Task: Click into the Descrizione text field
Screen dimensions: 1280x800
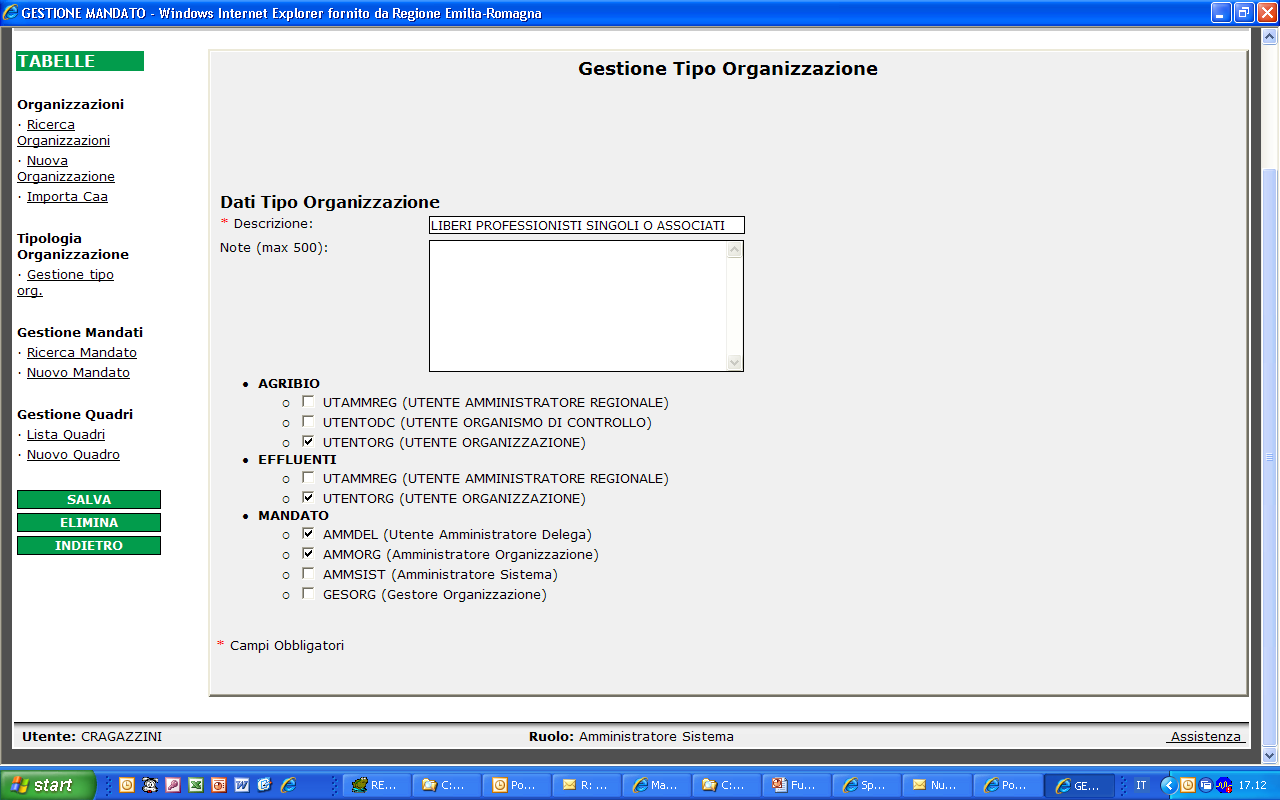Action: (x=587, y=225)
